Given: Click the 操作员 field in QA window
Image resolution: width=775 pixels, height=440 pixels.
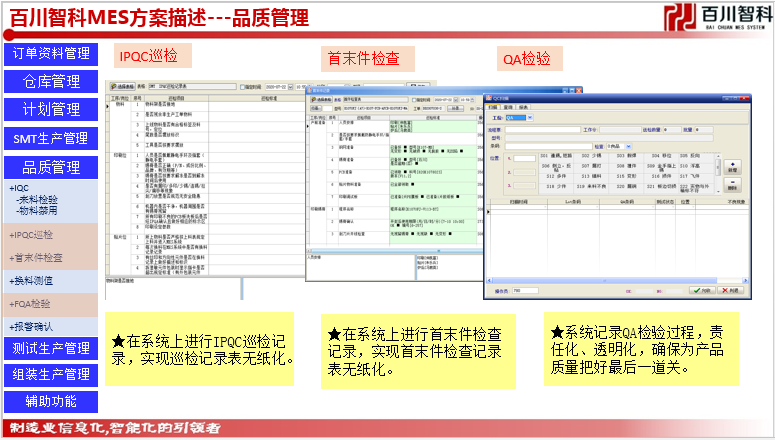Looking at the screenshot, I should pos(525,291).
